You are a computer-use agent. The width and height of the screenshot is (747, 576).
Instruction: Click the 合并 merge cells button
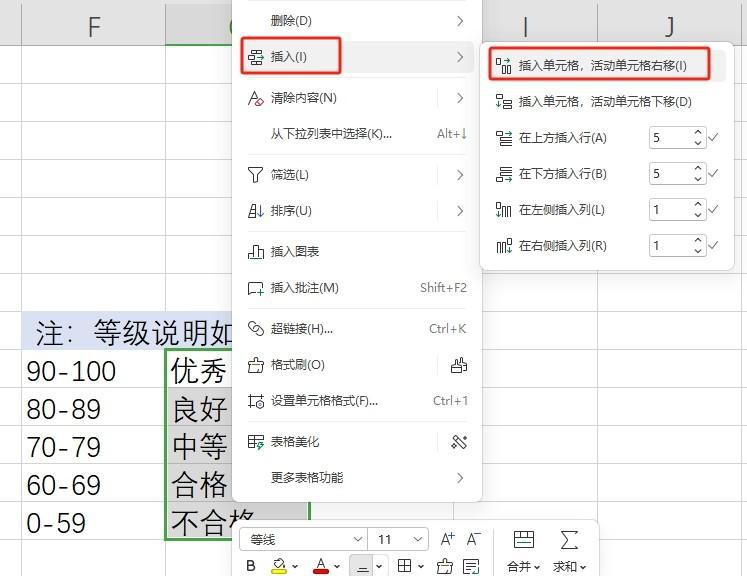coord(524,551)
